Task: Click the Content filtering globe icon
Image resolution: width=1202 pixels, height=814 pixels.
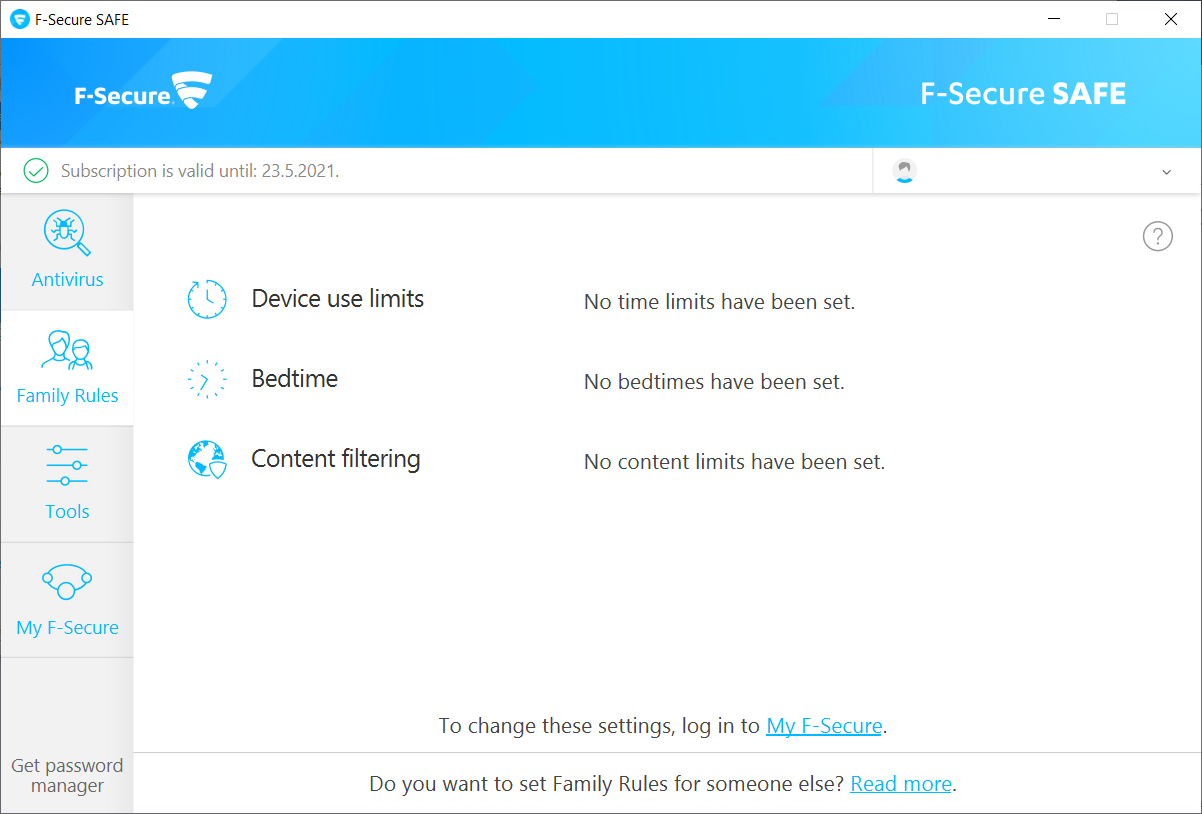Action: [x=207, y=460]
